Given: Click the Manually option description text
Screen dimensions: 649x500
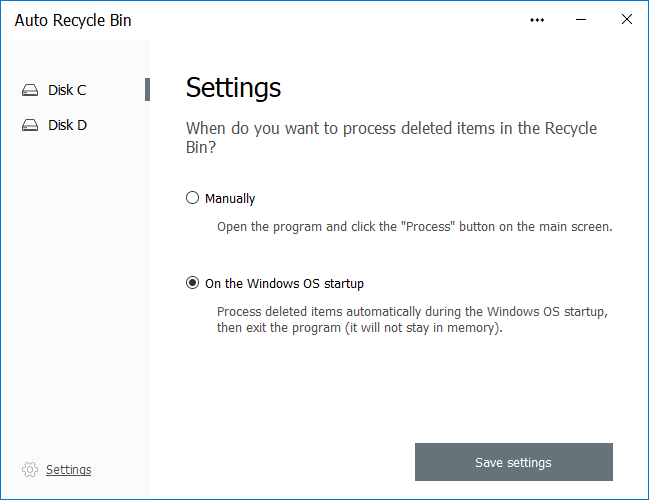Looking at the screenshot, I should click(414, 227).
